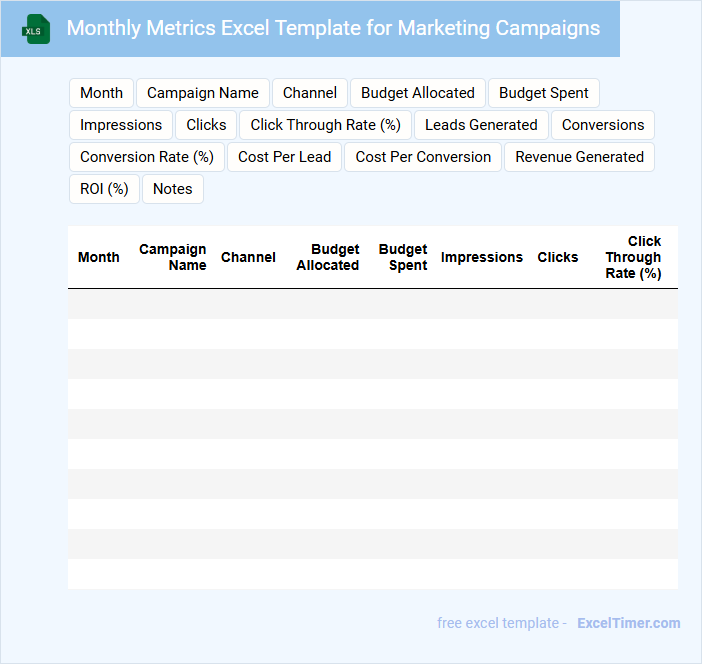
Task: Open the ExcelTimer.com link
Action: (628, 623)
